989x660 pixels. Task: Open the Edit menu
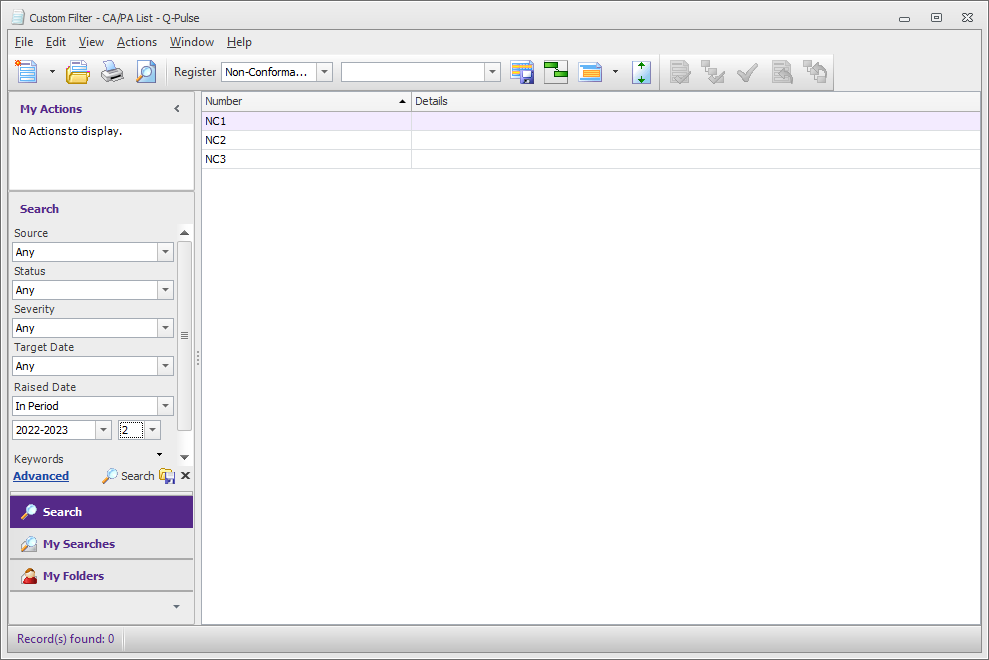pyautogui.click(x=56, y=42)
